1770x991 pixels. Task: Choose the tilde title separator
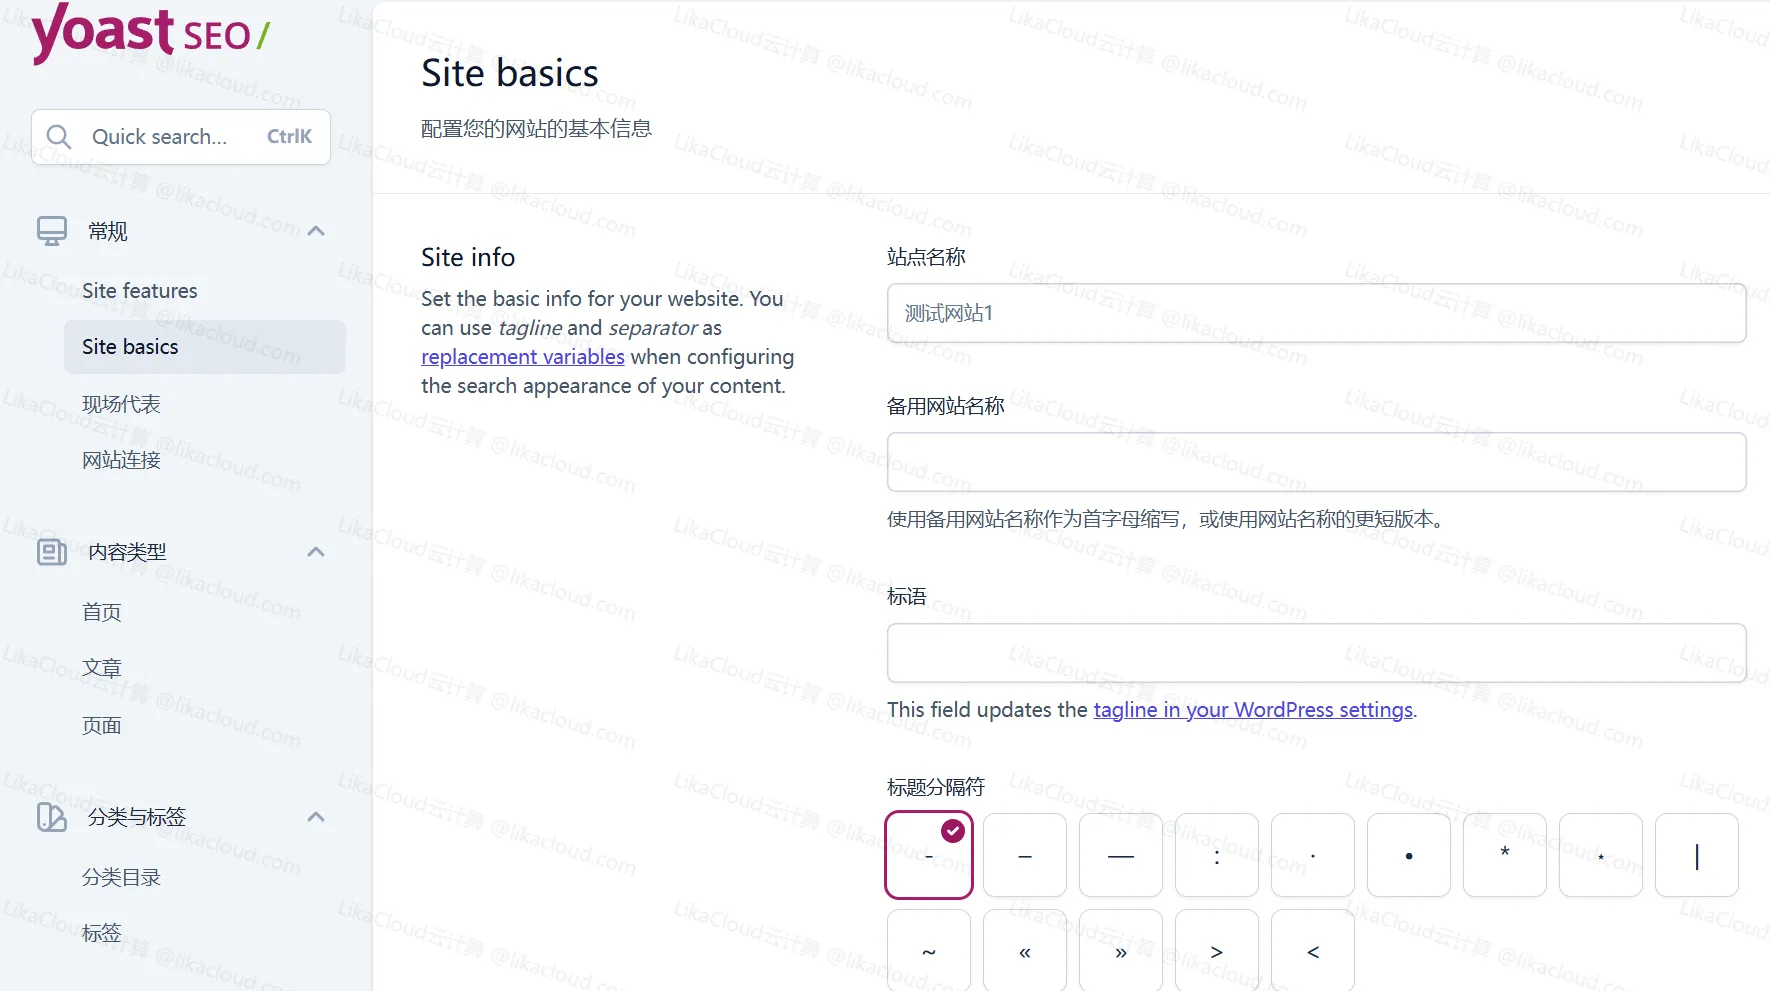(x=928, y=951)
